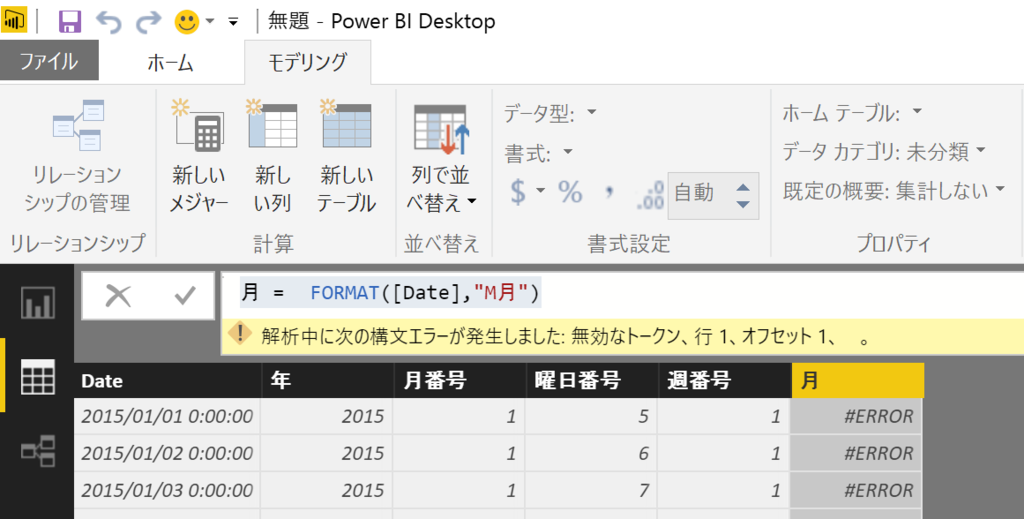Image resolution: width=1024 pixels, height=519 pixels.
Task: Open the quick access toolbar customize arrow
Action: pyautogui.click(x=233, y=22)
